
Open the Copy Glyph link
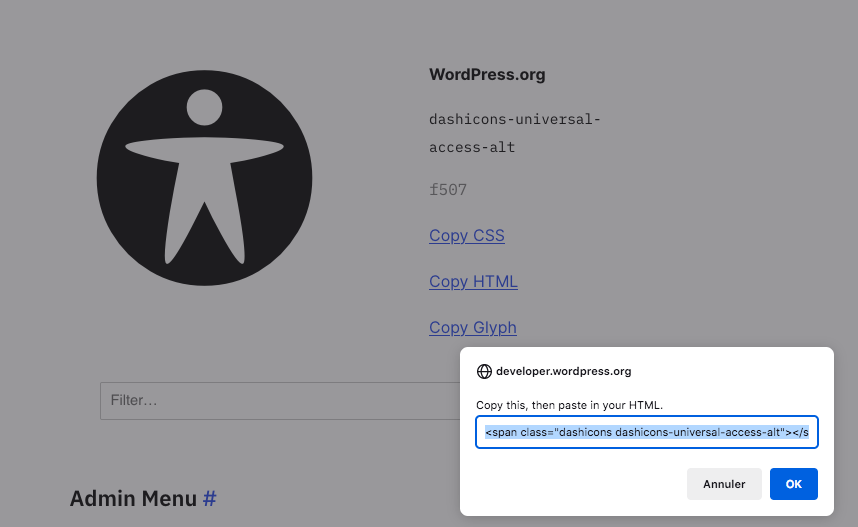[x=473, y=327]
